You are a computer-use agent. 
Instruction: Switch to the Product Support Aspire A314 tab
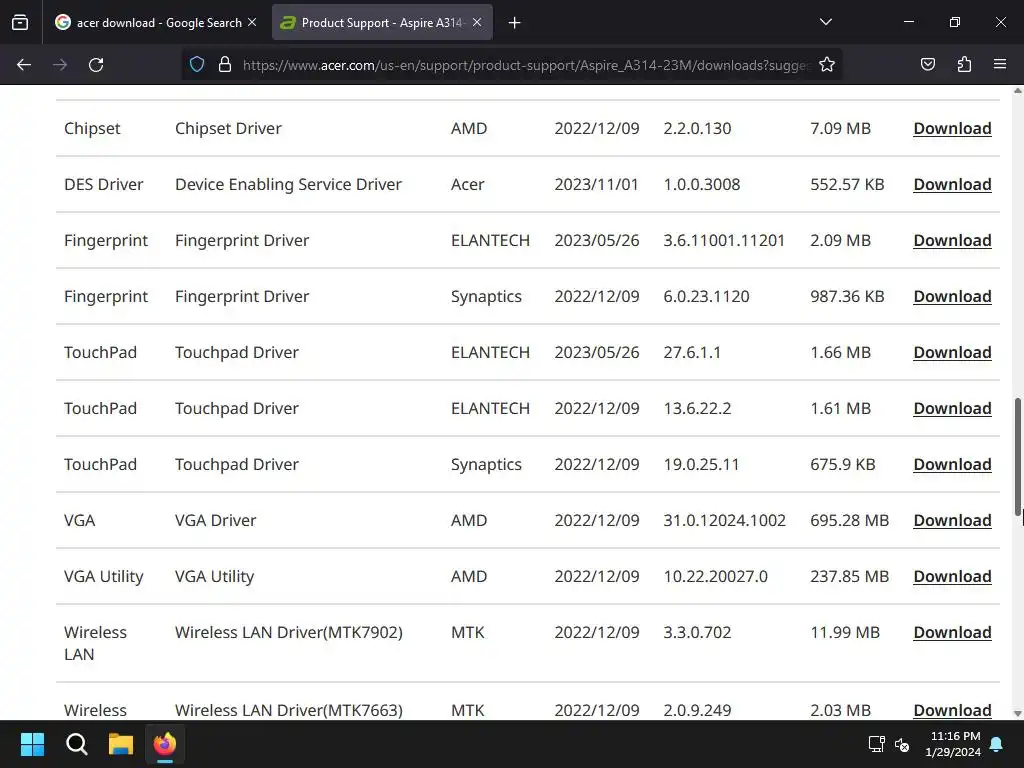click(382, 22)
